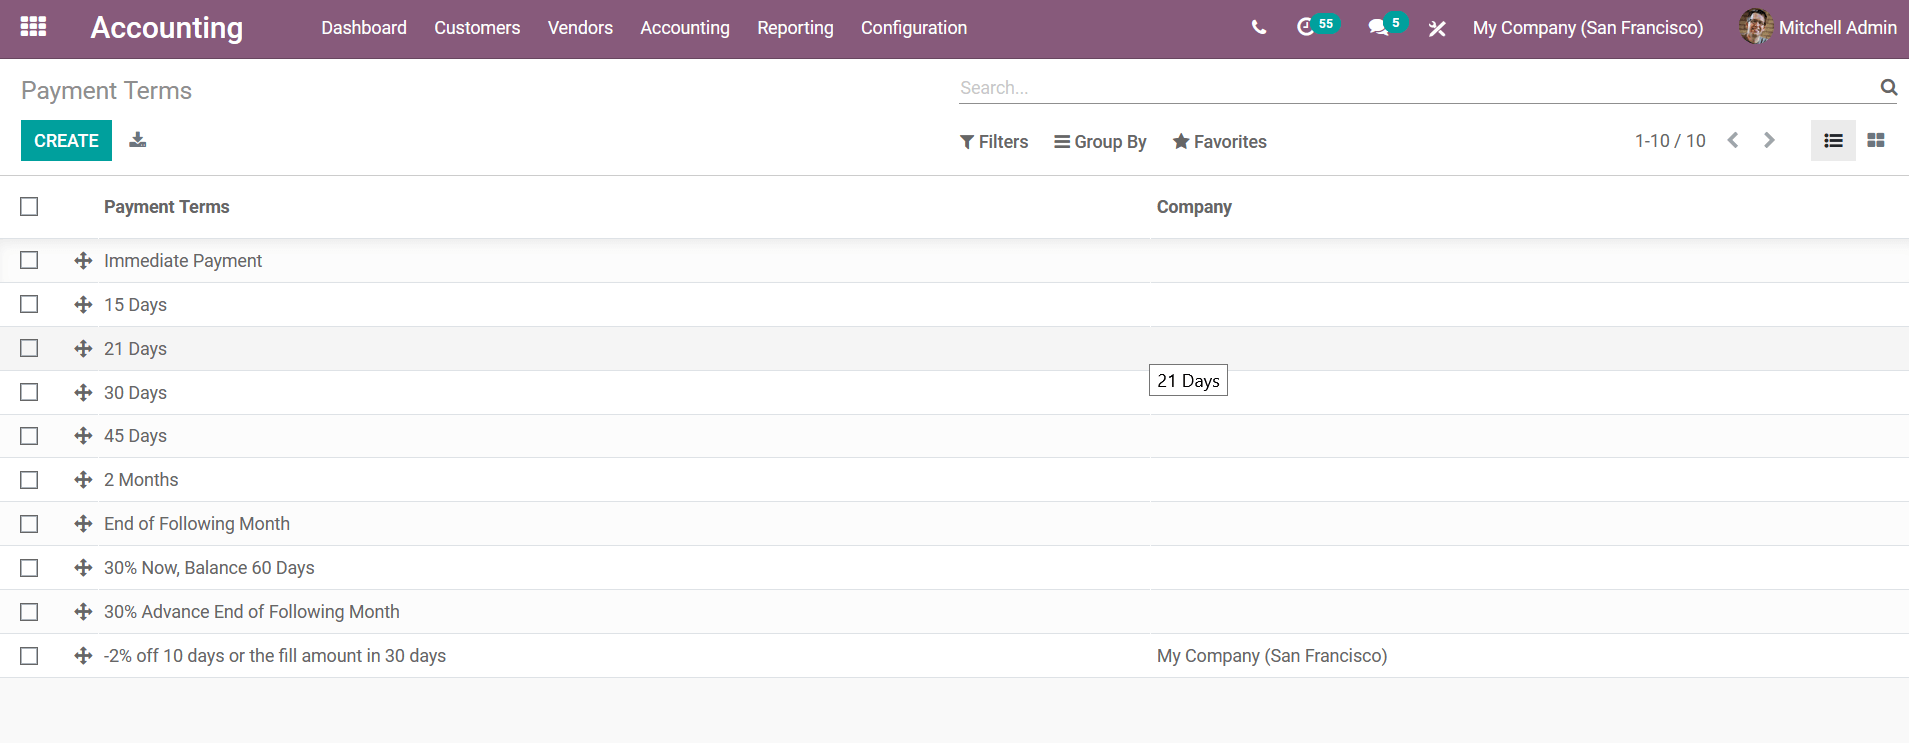Image resolution: width=1909 pixels, height=743 pixels.
Task: Check the 30 Days row checkbox
Action: pos(29,392)
